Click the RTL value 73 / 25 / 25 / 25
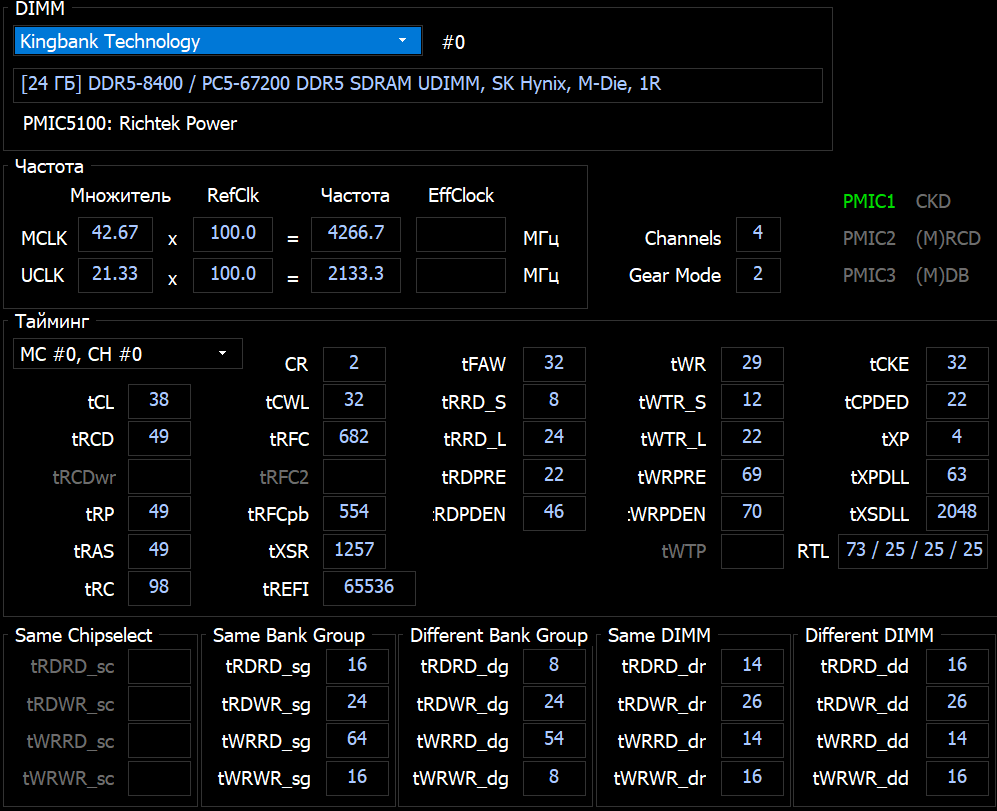Screen dimensions: 997x811 pos(913,550)
